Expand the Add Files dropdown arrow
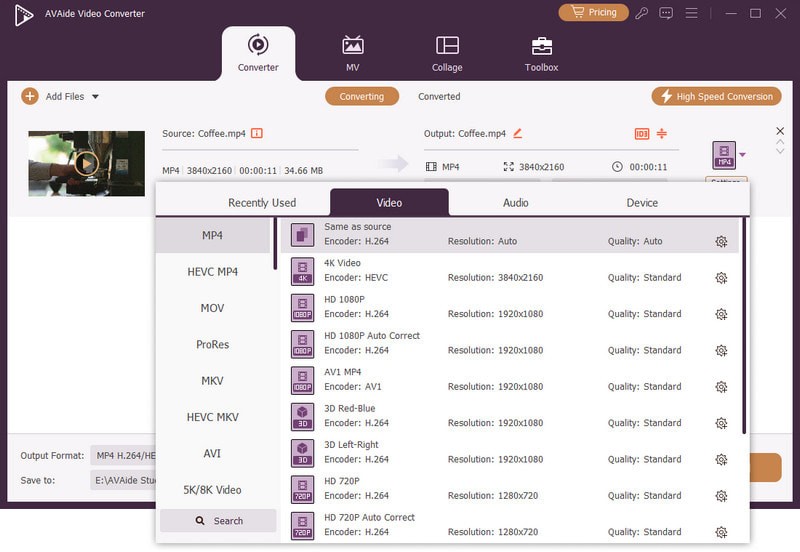Image resolution: width=800 pixels, height=552 pixels. click(x=95, y=96)
